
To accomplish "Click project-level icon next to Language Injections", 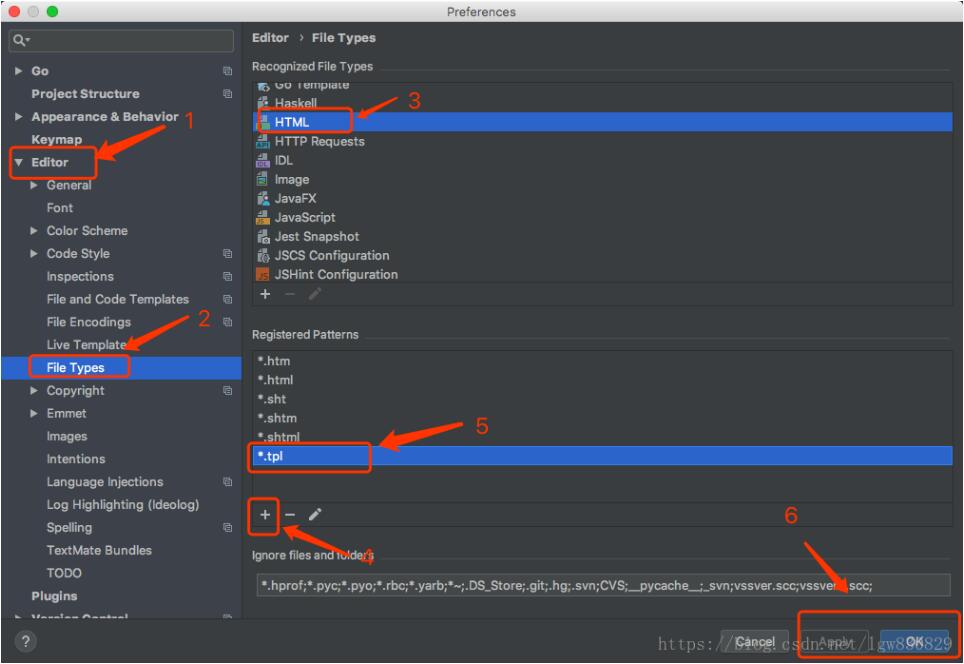I will pos(227,482).
